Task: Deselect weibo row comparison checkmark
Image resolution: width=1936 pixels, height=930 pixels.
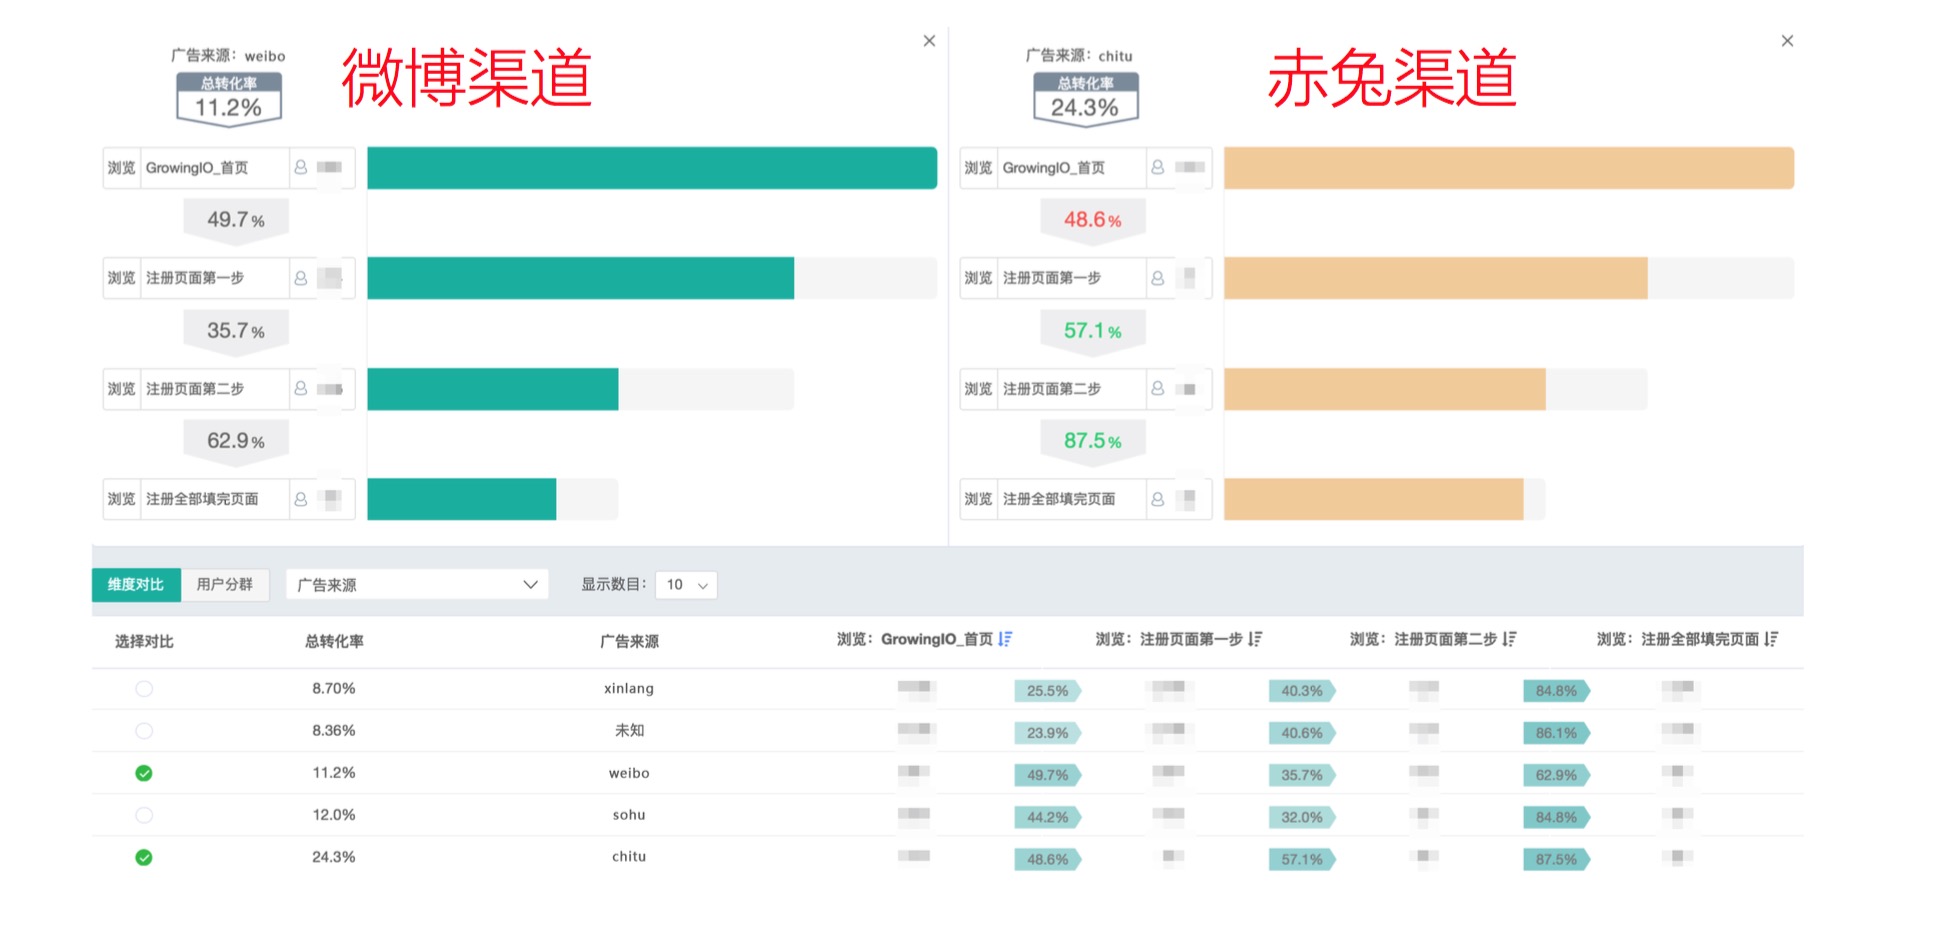Action: coord(144,773)
